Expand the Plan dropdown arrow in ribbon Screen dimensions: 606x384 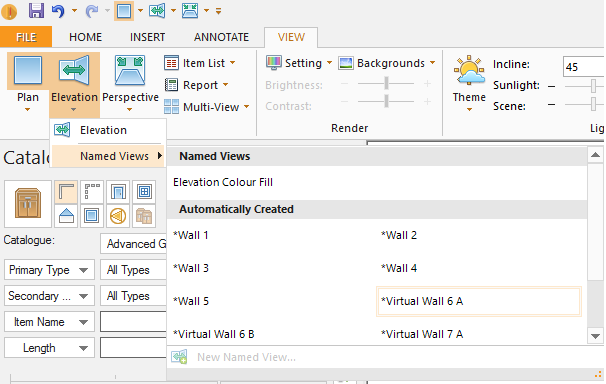(27, 110)
